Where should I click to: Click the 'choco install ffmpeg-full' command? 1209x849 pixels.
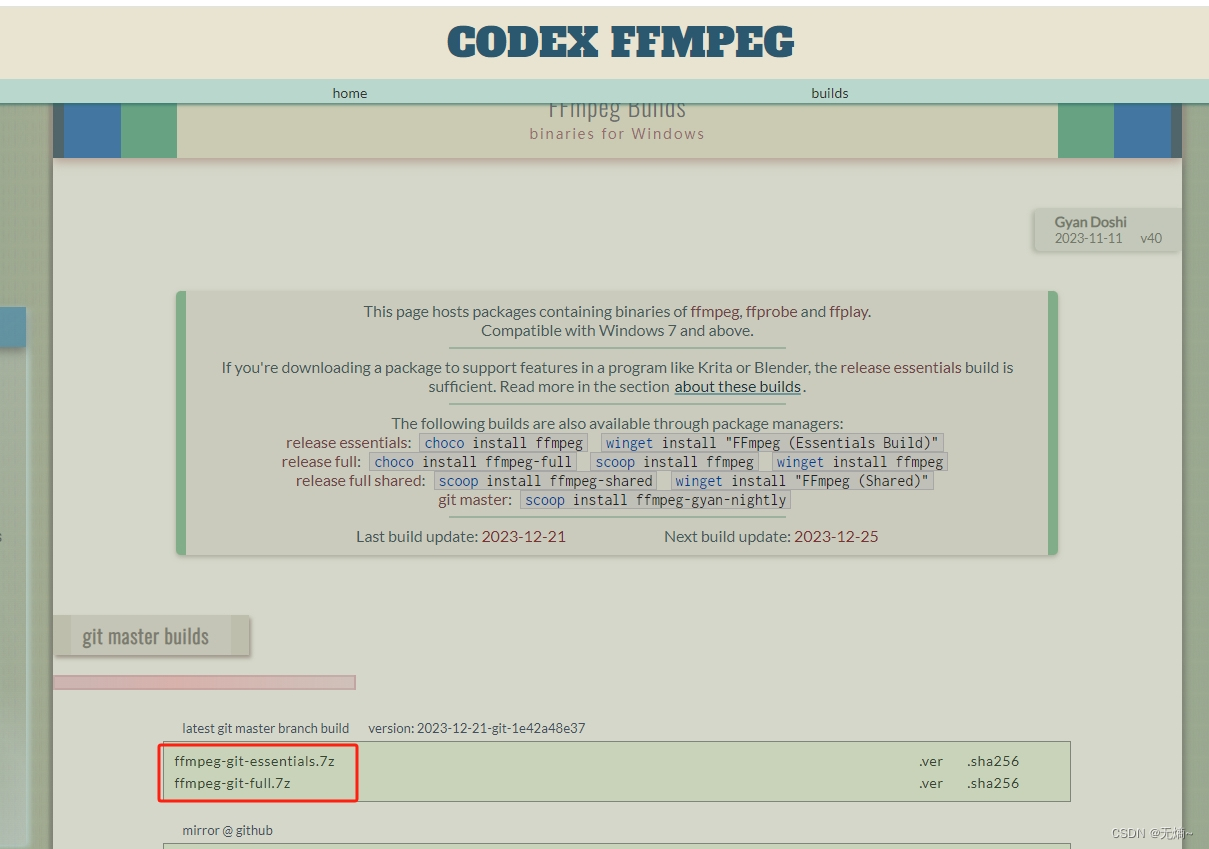coord(474,462)
